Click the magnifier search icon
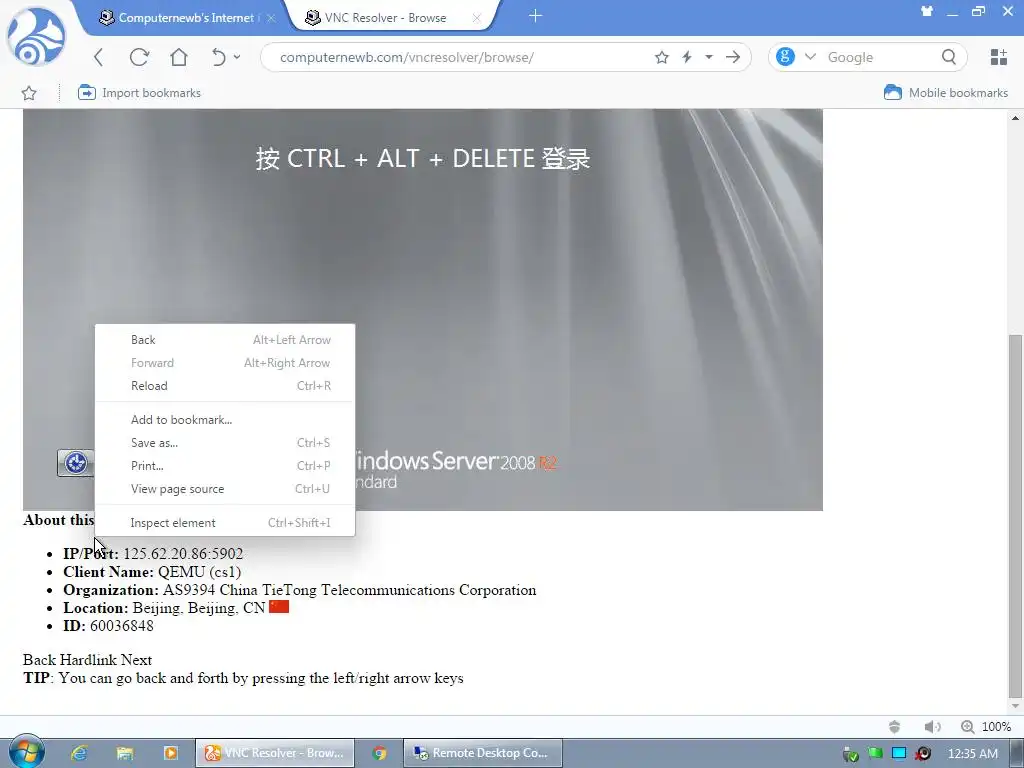 949,57
